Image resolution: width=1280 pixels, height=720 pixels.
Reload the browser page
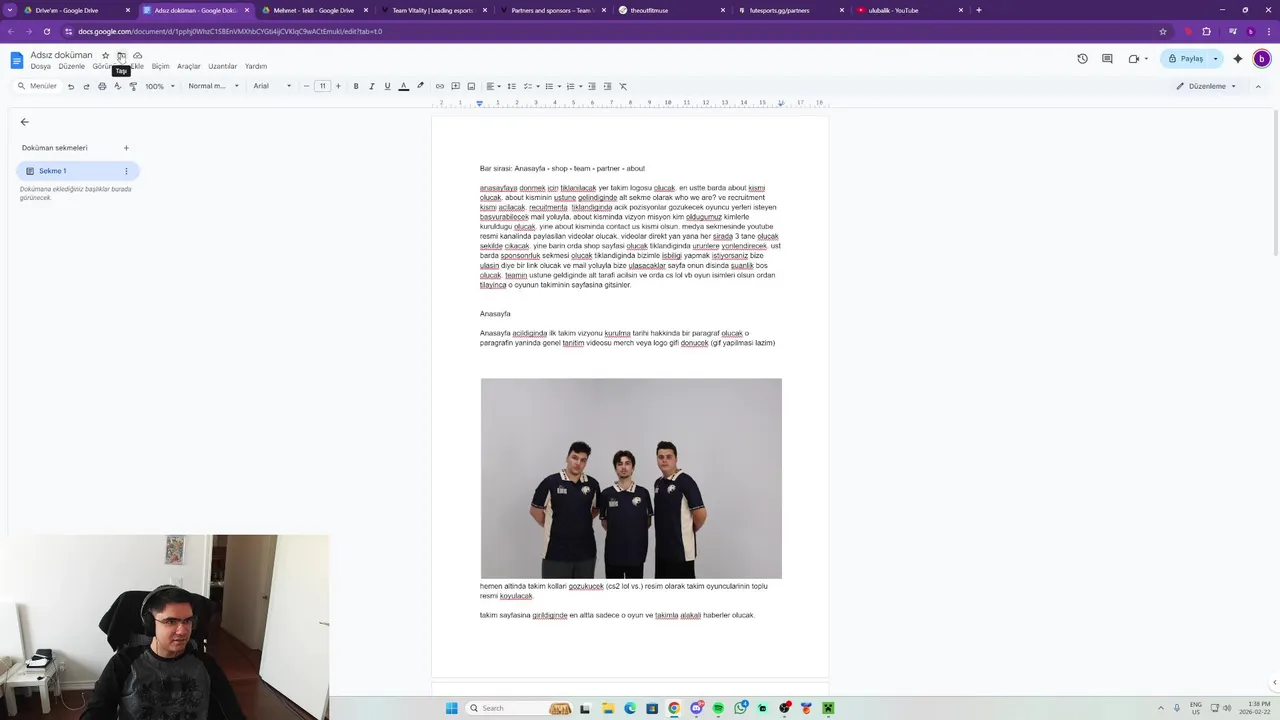pos(46,31)
